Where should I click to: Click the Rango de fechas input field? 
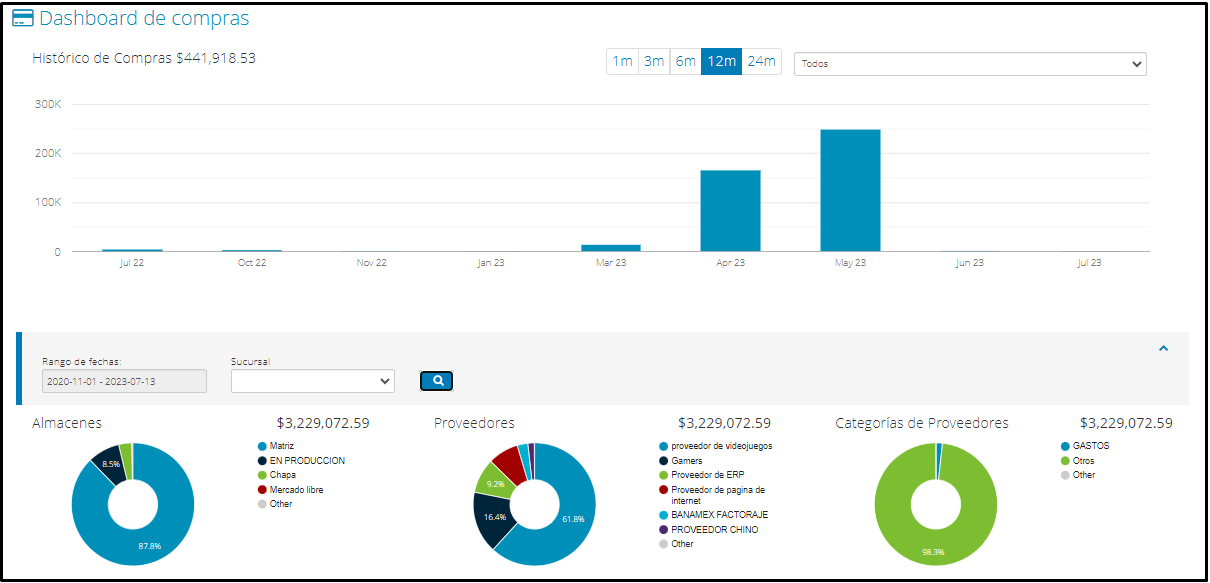(123, 381)
